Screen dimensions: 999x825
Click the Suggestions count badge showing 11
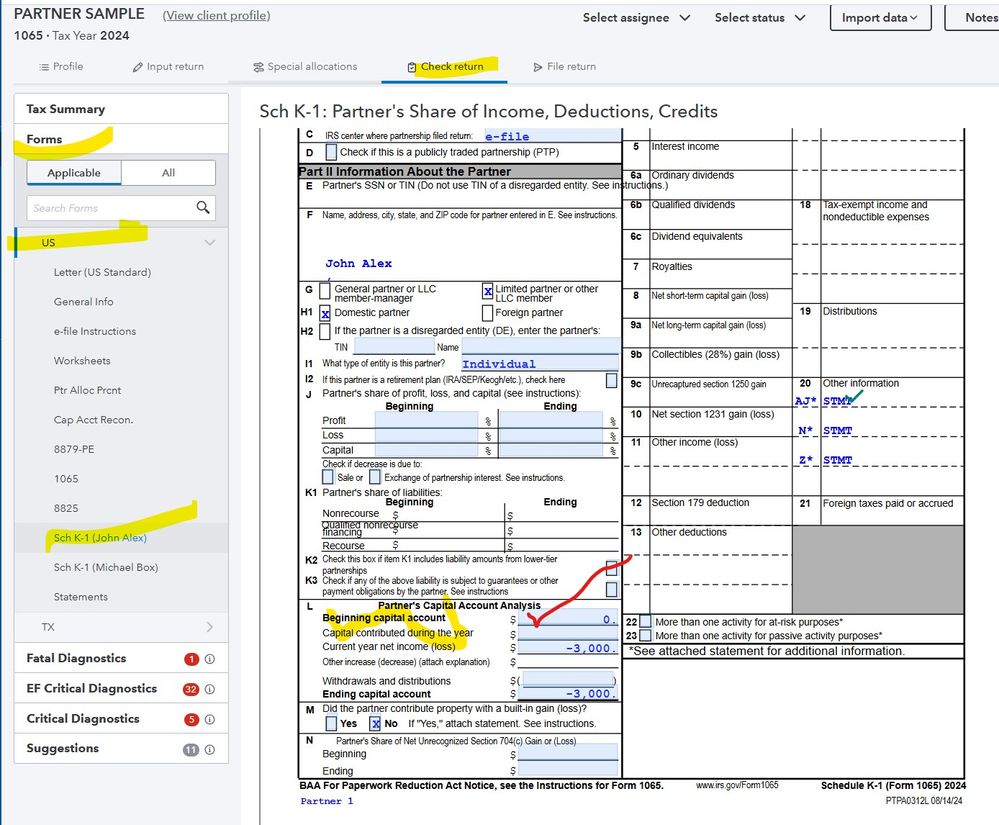[x=191, y=749]
